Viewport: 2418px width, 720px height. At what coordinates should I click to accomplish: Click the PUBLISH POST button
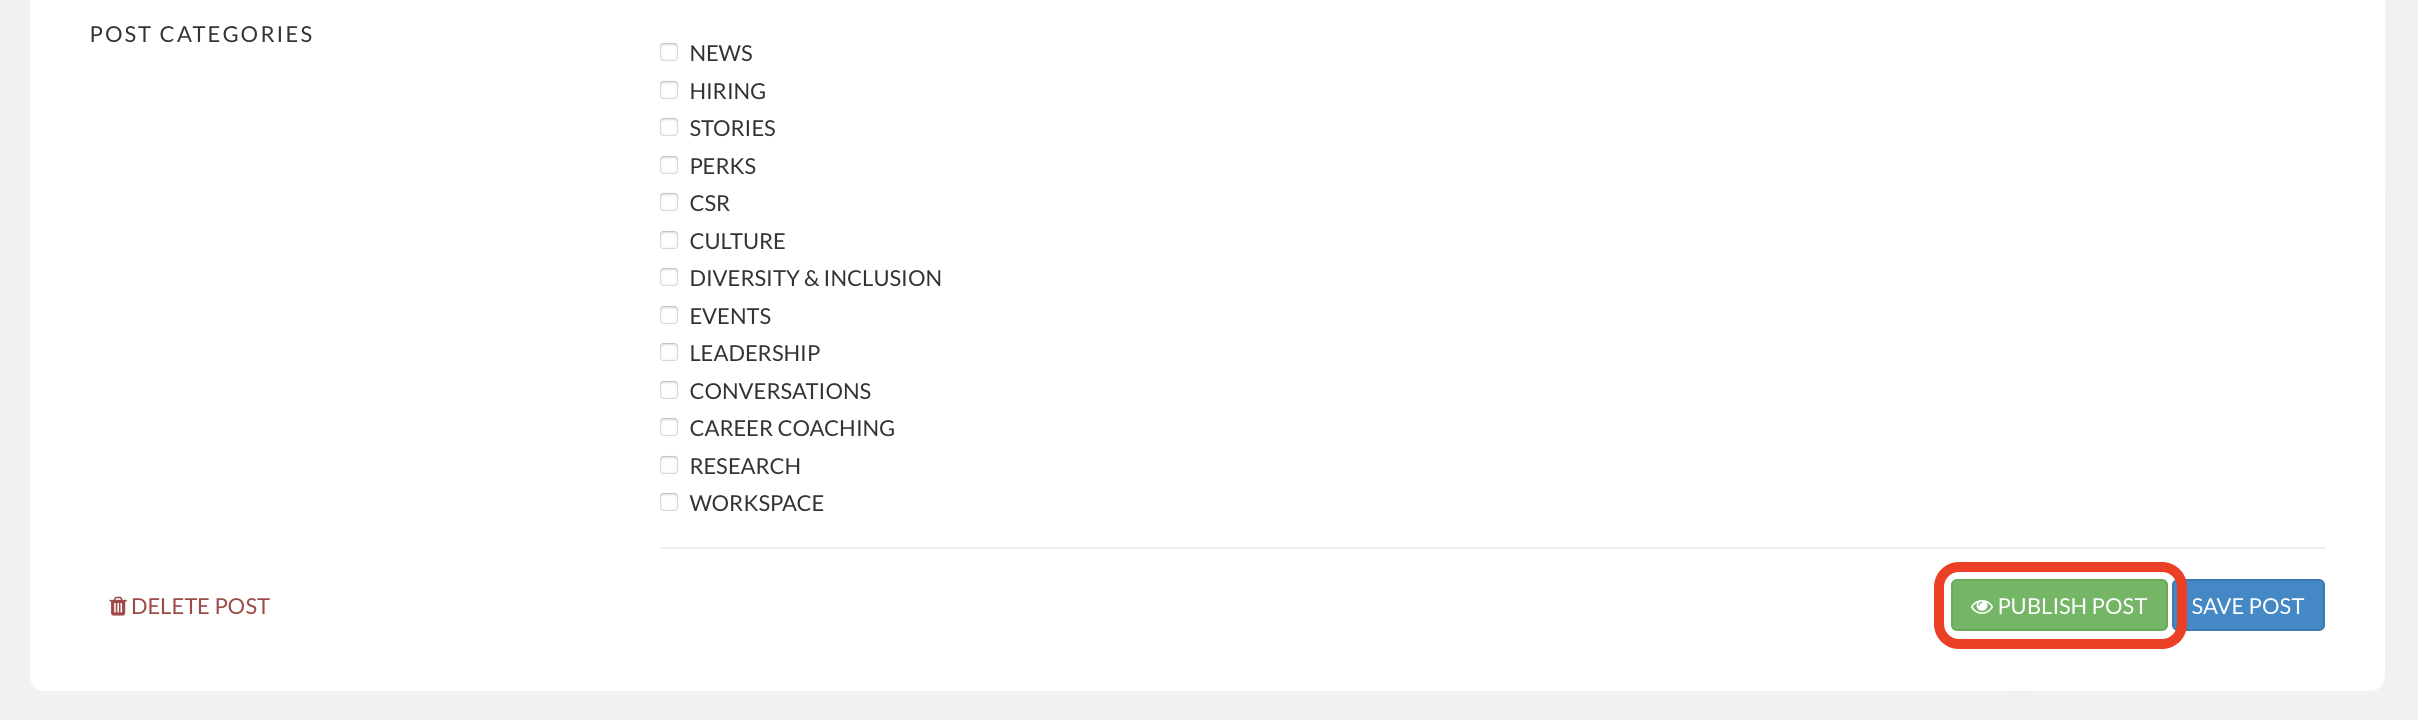2059,605
